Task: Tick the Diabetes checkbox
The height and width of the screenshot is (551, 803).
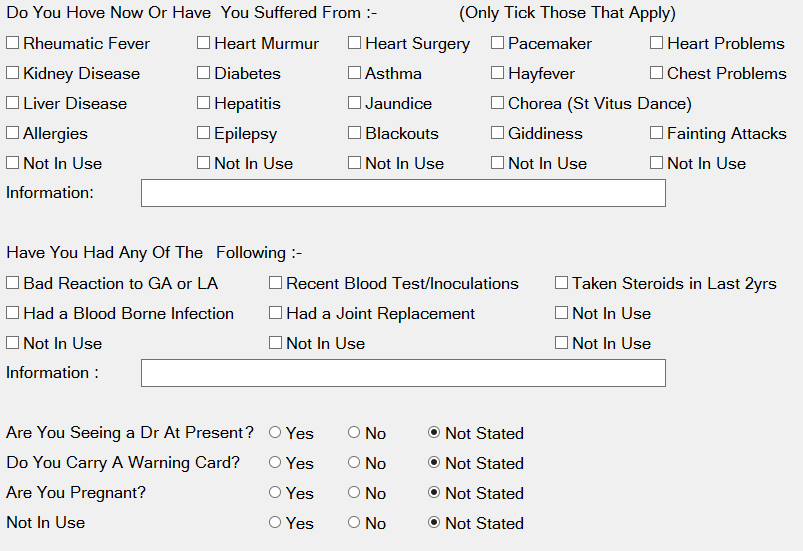Action: click(x=204, y=73)
